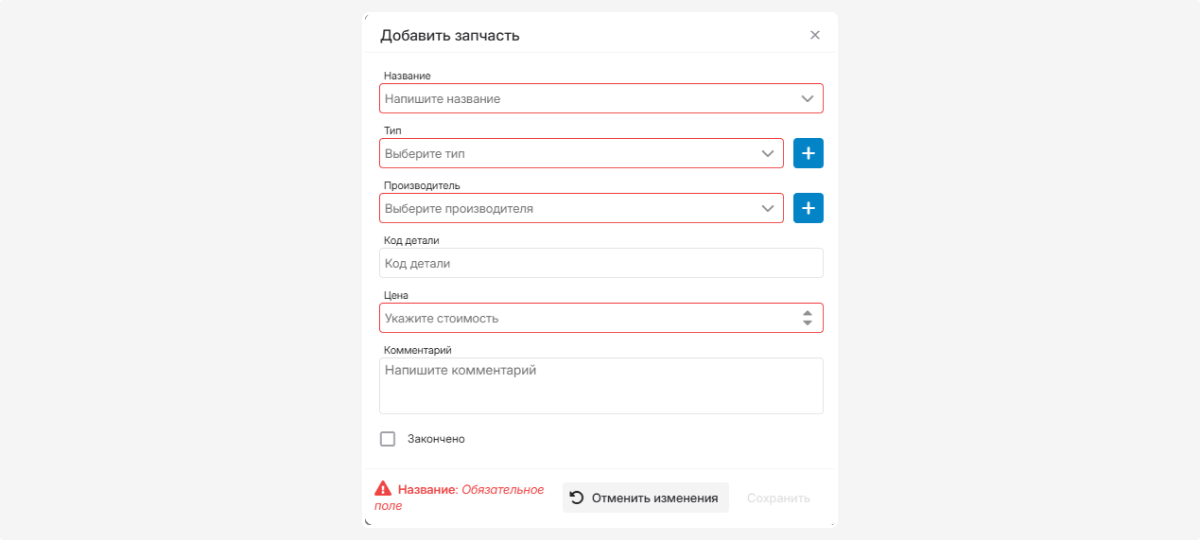
Task: Focus the Код детали input field
Action: pos(600,264)
